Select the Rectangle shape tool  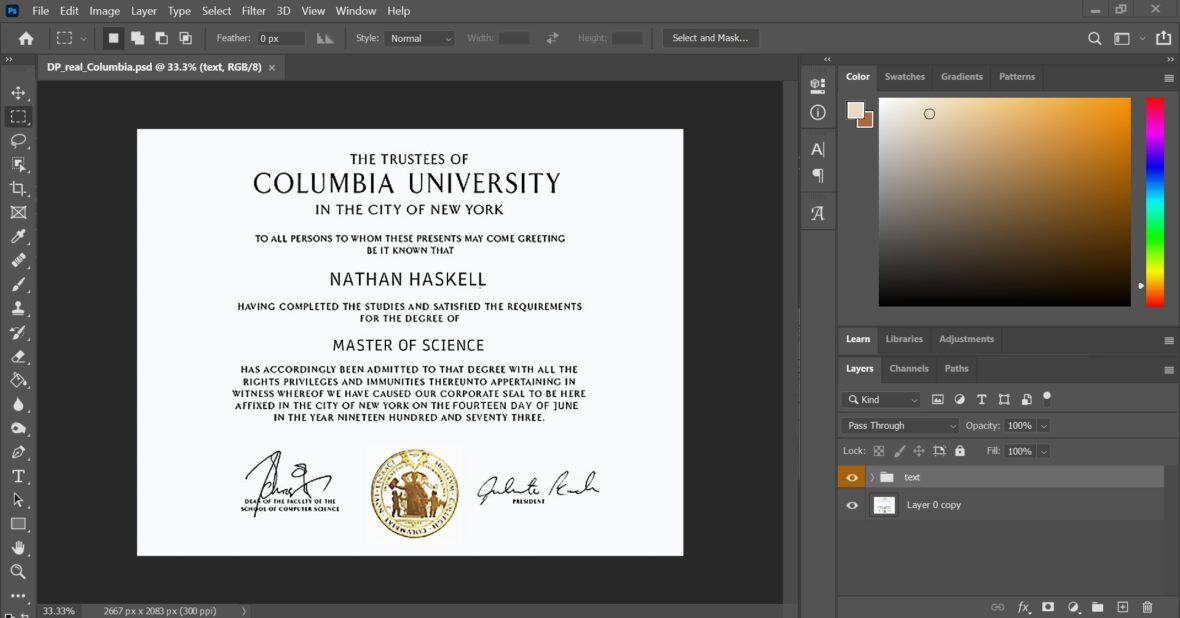pyautogui.click(x=18, y=524)
